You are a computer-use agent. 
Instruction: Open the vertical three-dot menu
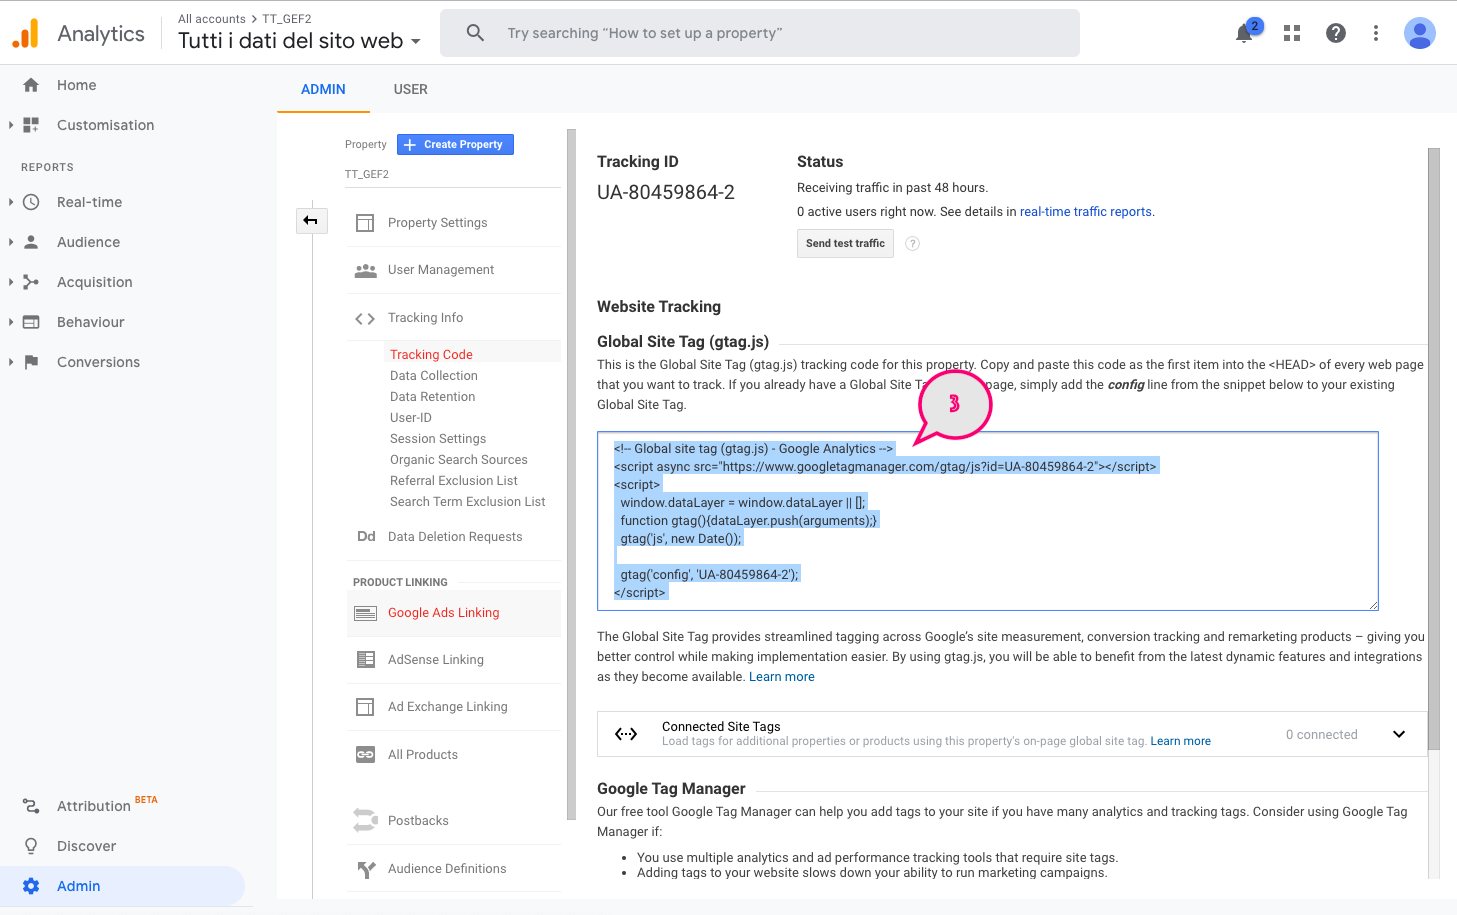pyautogui.click(x=1376, y=33)
